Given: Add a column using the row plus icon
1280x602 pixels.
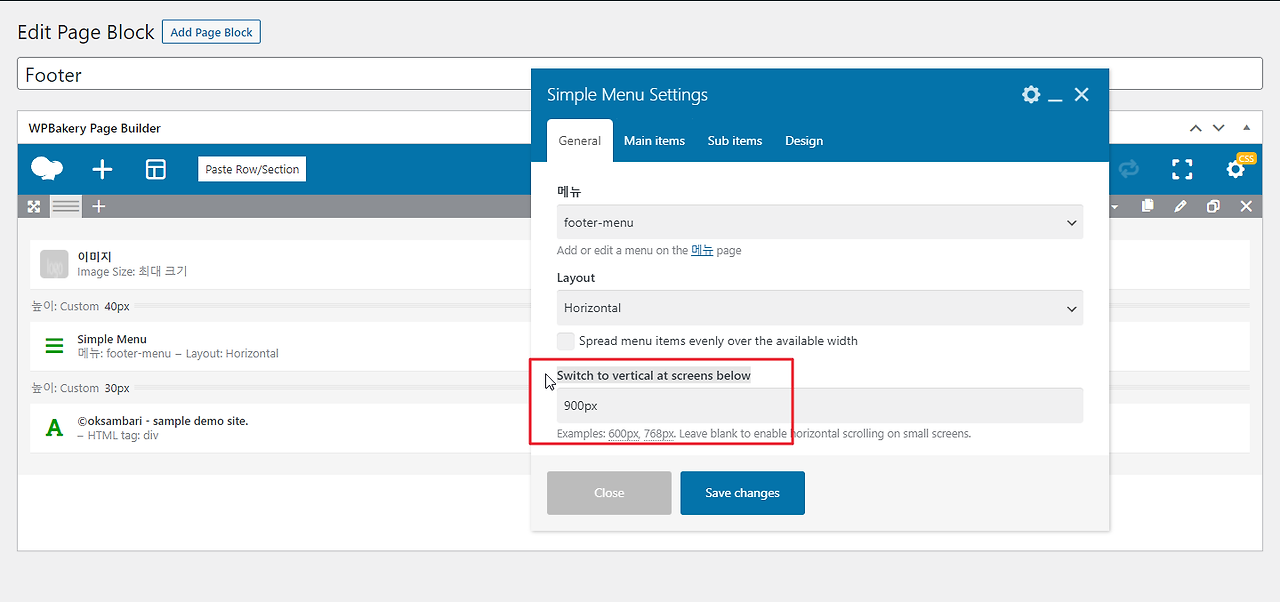Looking at the screenshot, I should coord(98,206).
